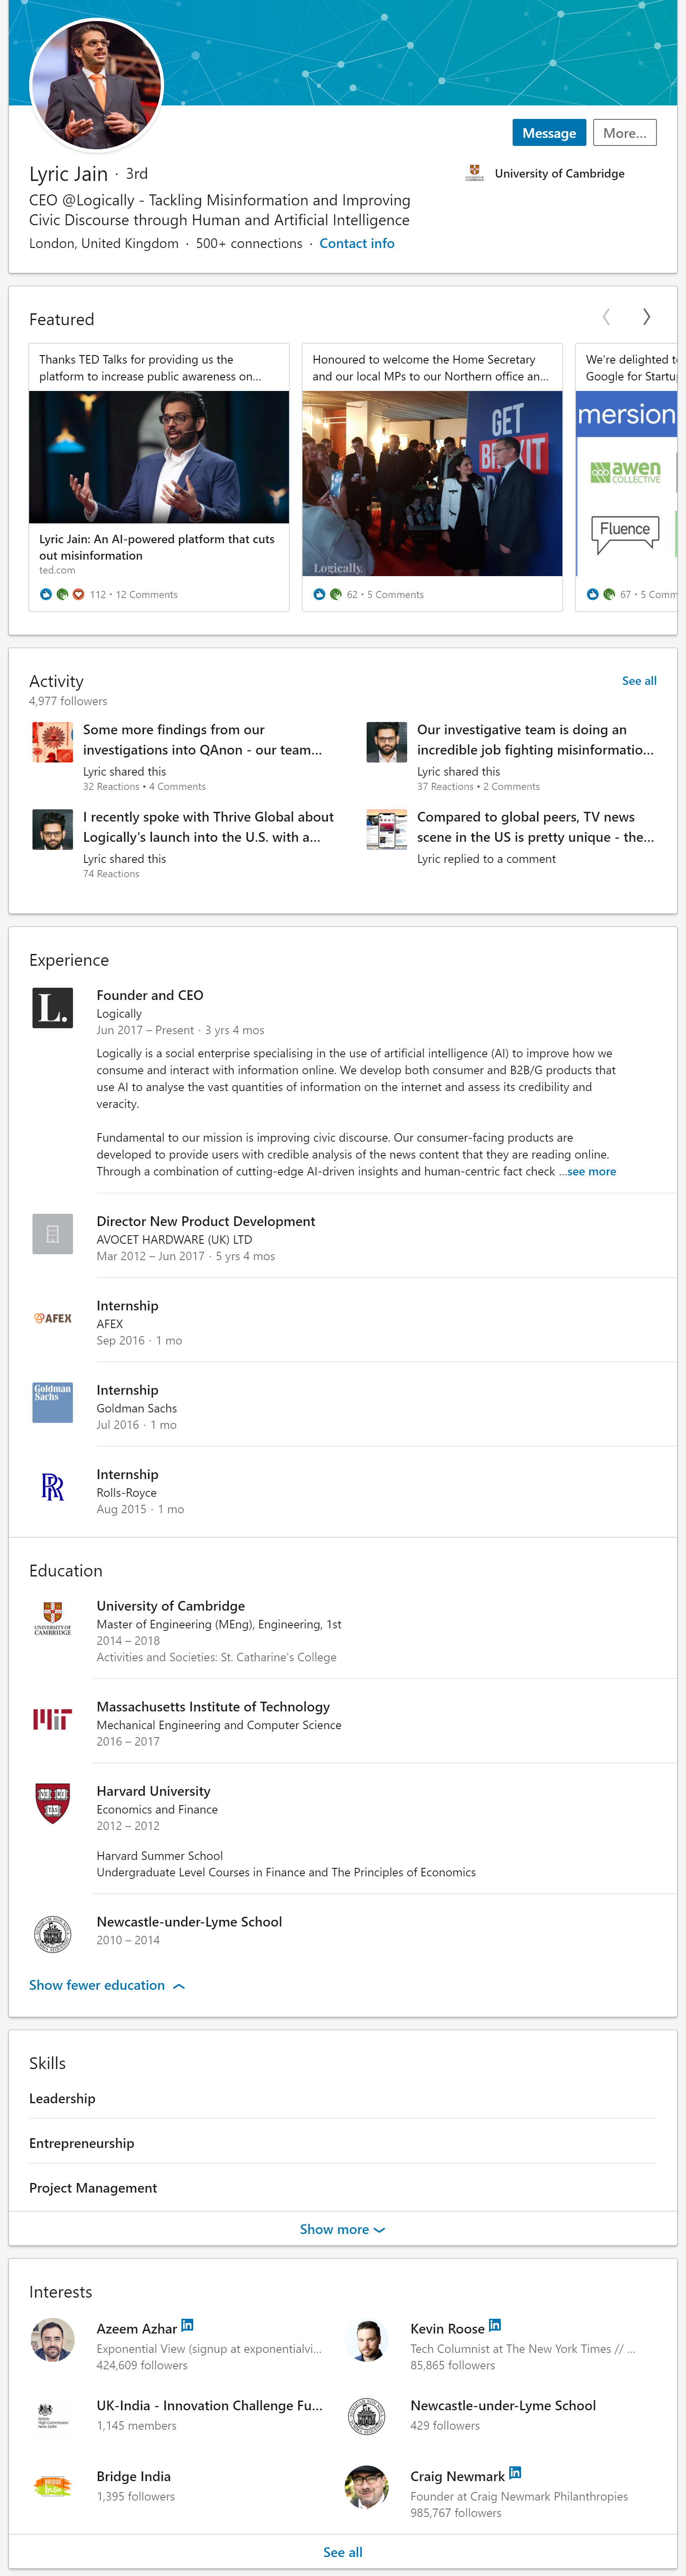The width and height of the screenshot is (686, 2576).
Task: Open the TV news scene activity post thumbnail
Action: click(386, 829)
